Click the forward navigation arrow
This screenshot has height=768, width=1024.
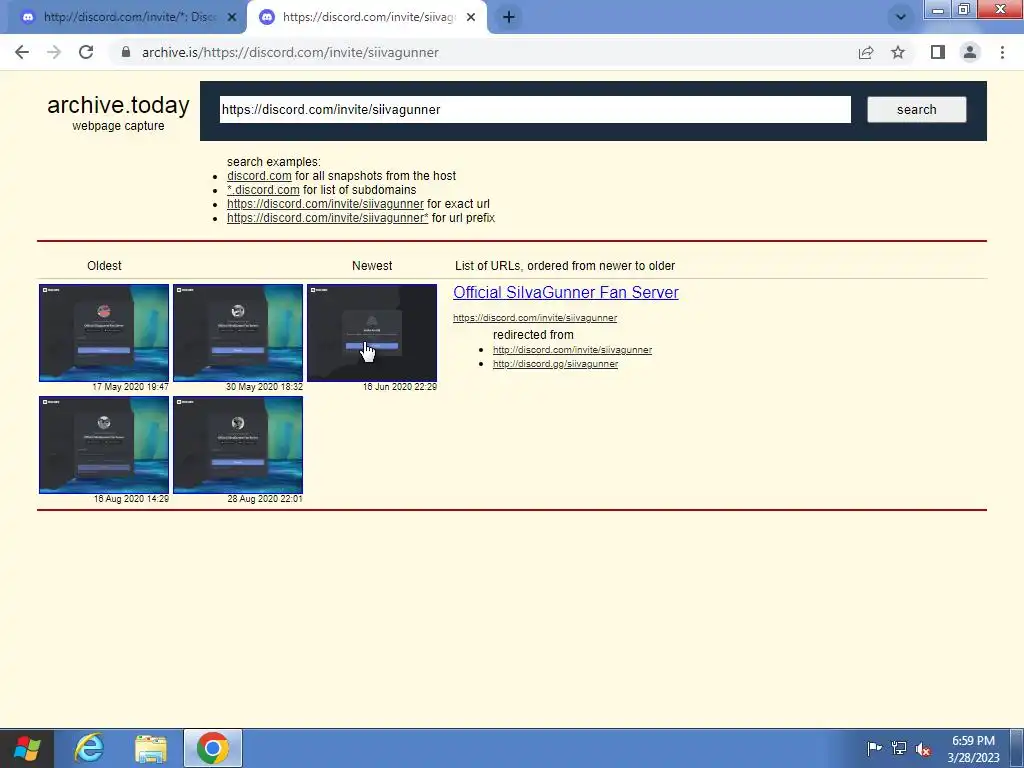(x=54, y=52)
